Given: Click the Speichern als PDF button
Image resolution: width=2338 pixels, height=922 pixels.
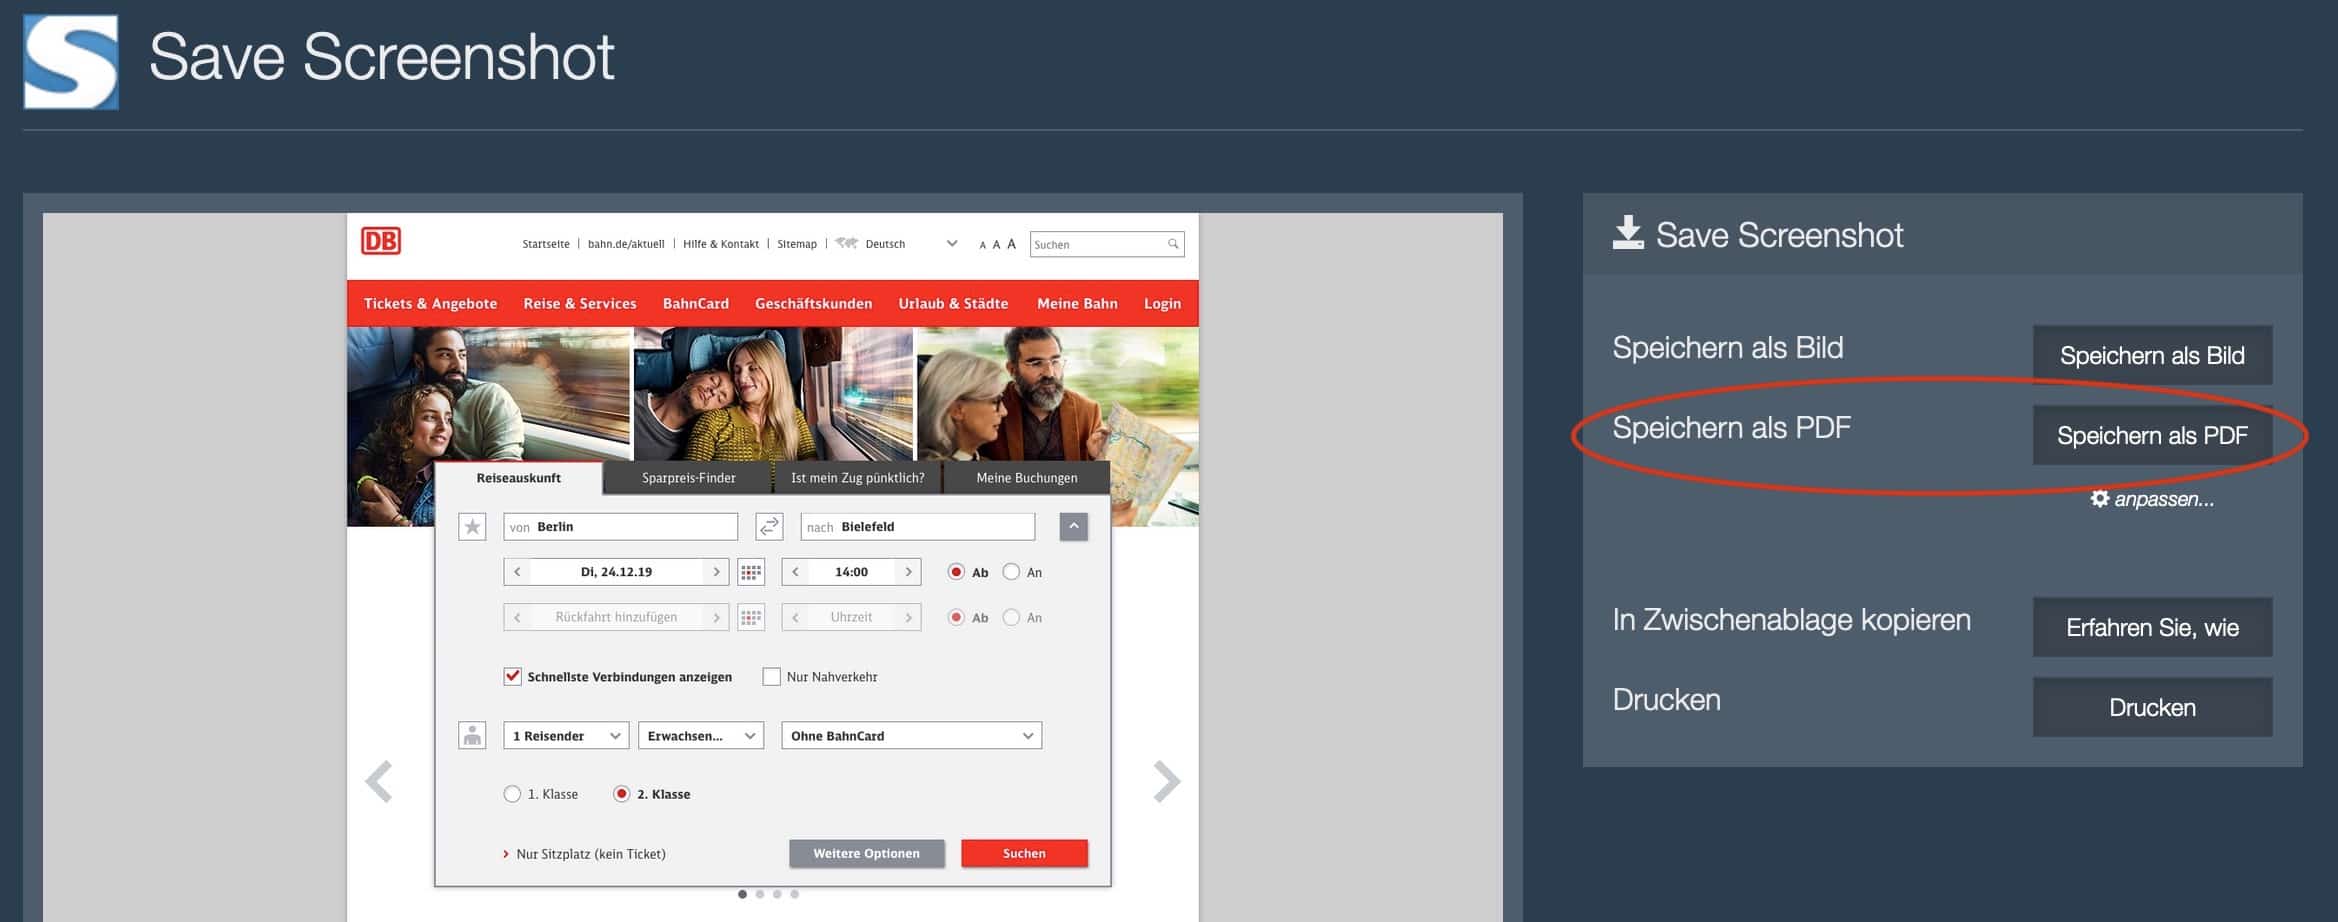Looking at the screenshot, I should (2152, 435).
